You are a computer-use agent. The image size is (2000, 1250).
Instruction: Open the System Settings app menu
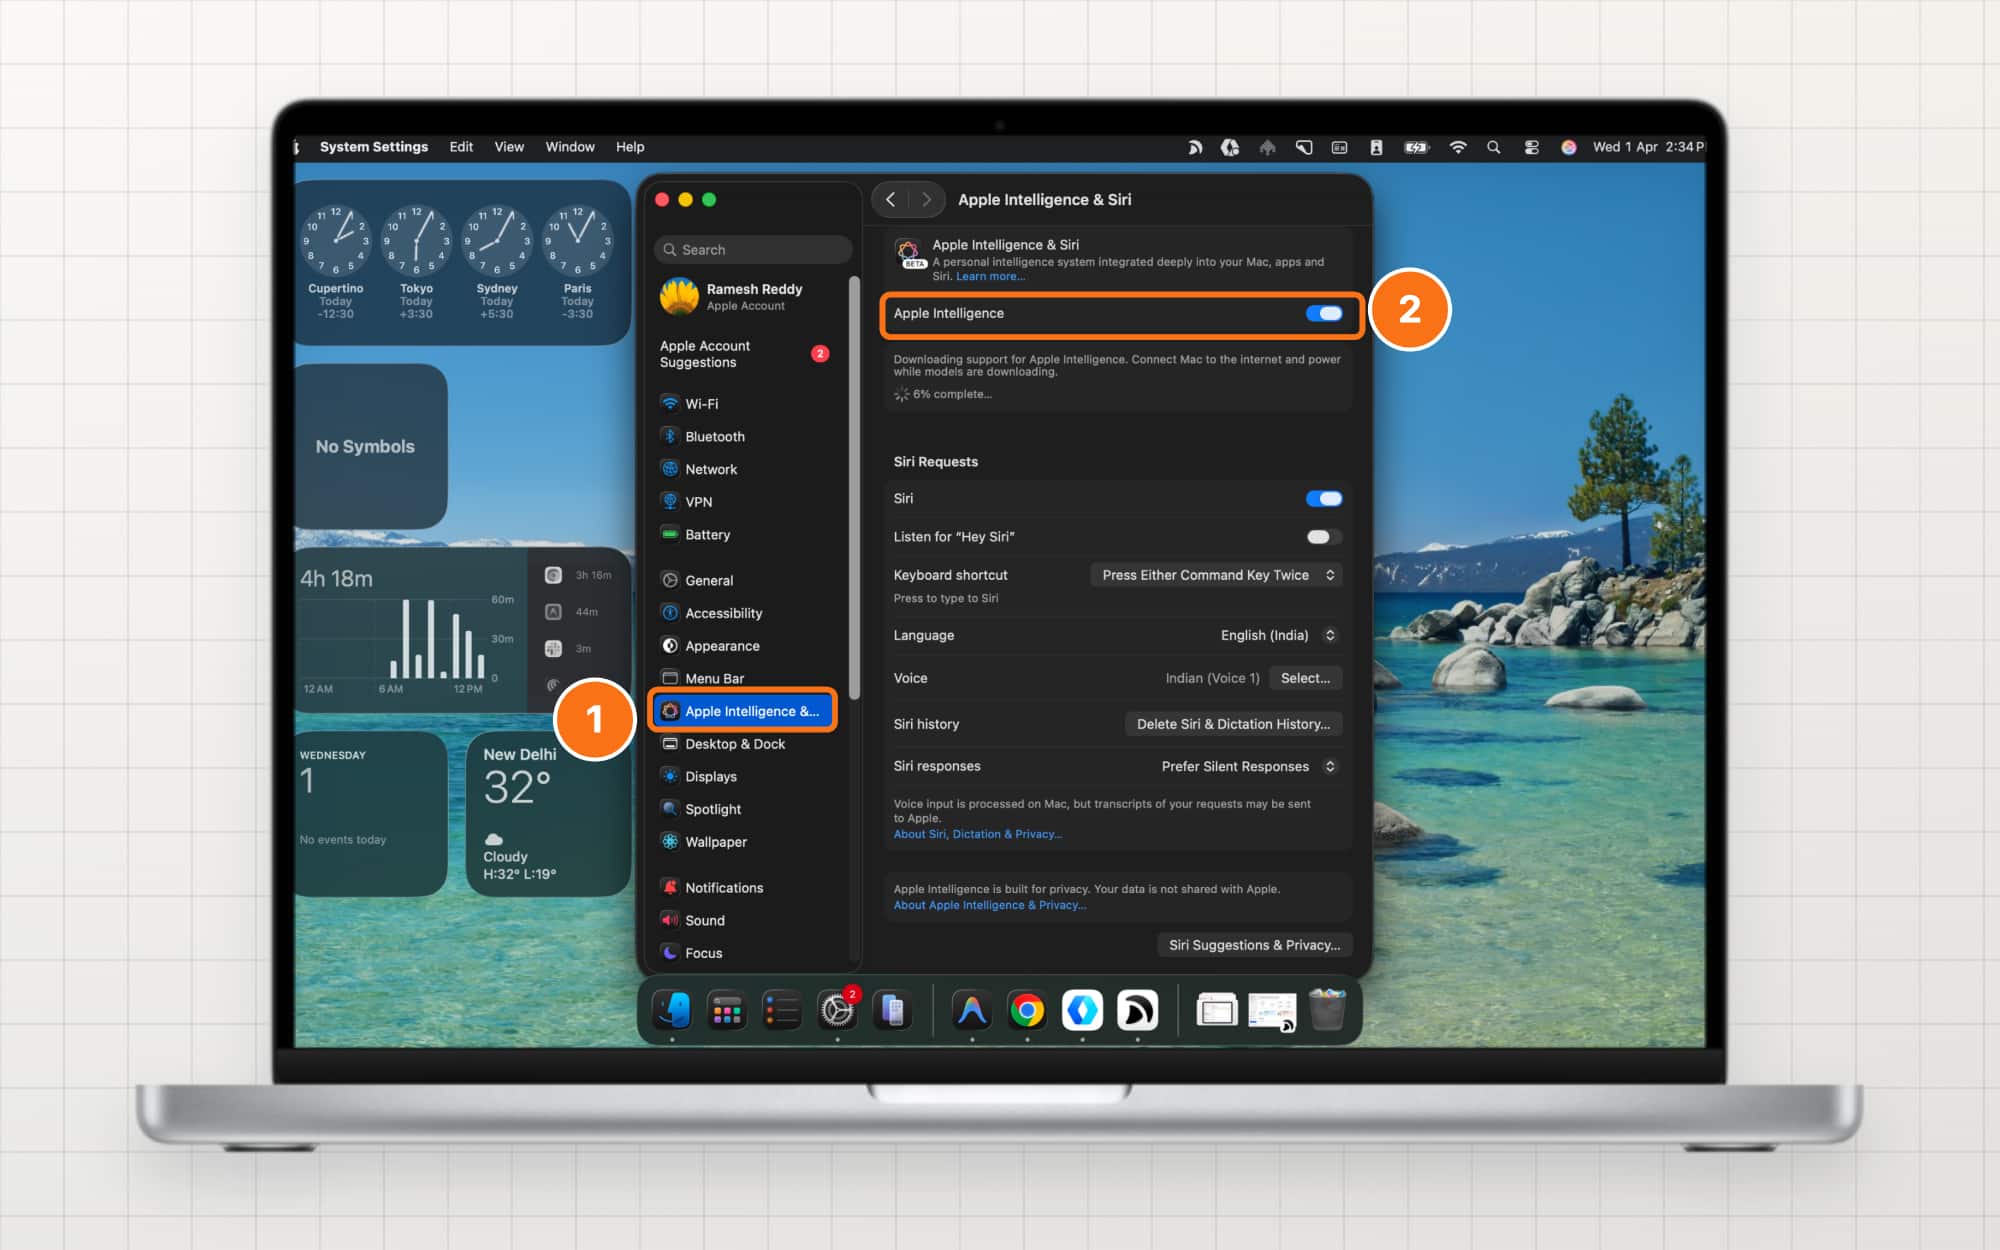click(374, 147)
